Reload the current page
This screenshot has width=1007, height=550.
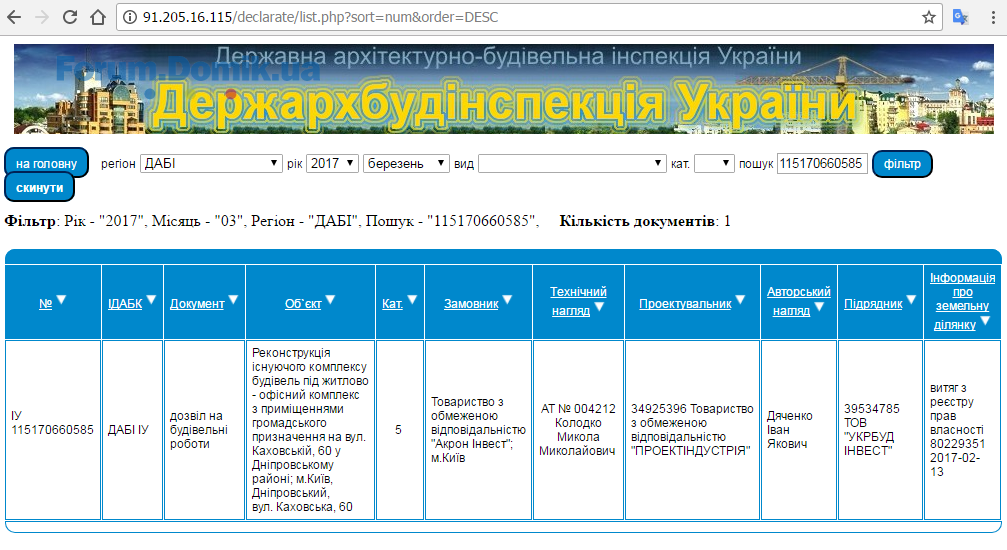click(x=70, y=17)
